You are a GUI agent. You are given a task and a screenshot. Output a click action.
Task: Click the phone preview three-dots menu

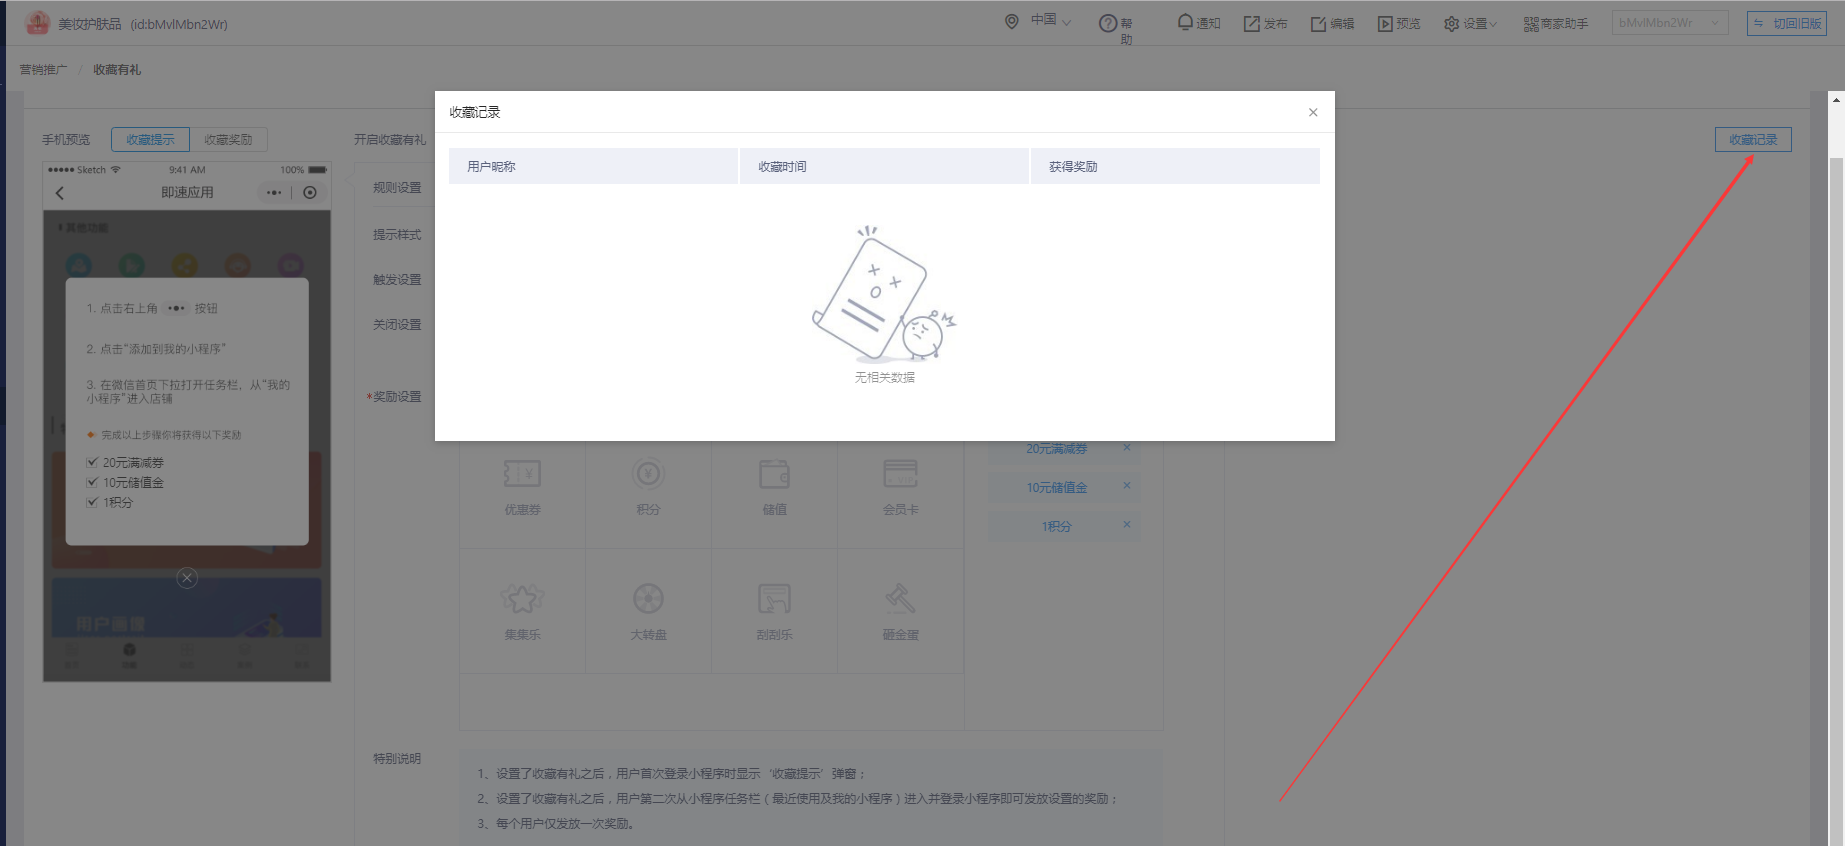274,193
